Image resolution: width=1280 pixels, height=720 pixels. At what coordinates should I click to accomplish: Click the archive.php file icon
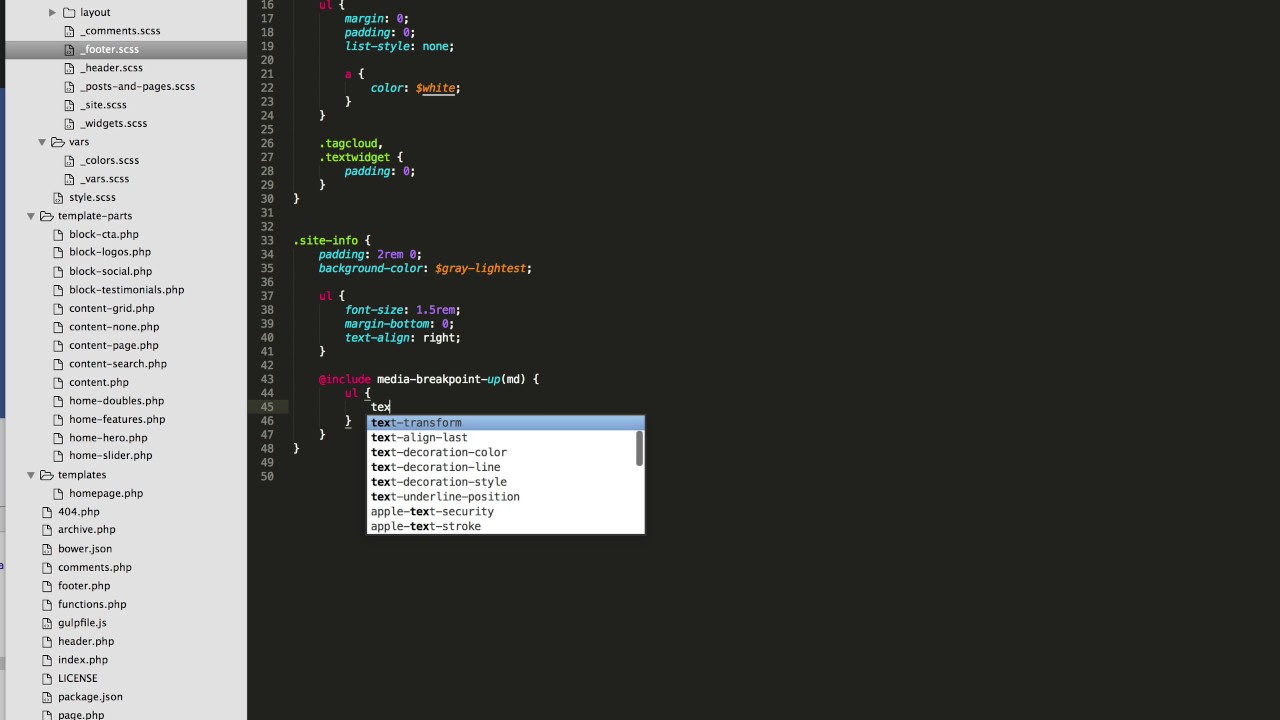[47, 530]
